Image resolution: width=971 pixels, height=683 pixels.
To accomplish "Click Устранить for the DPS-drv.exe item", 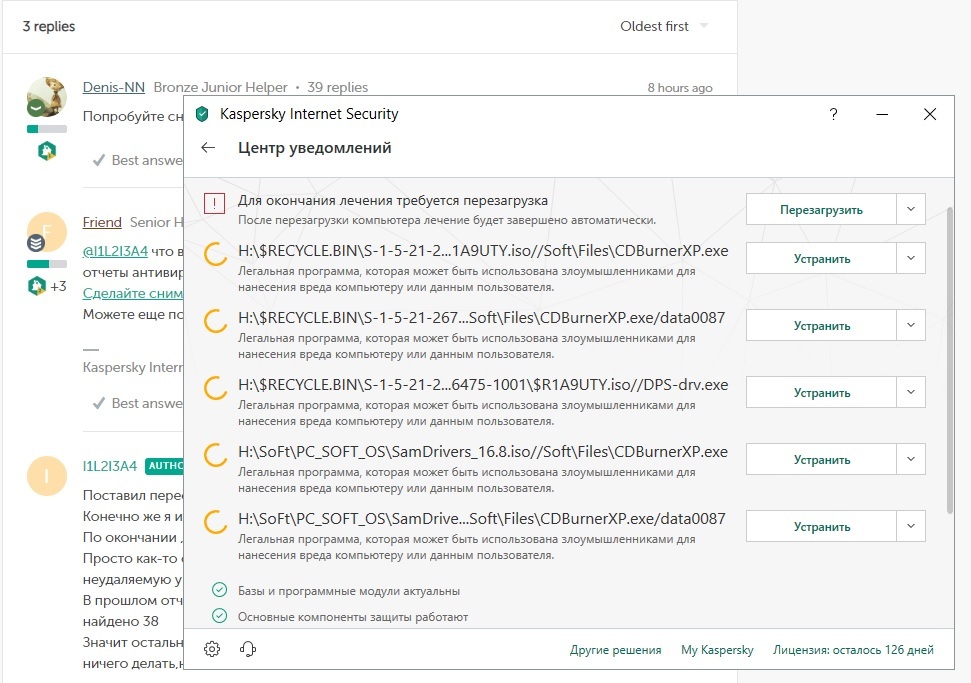I will click(x=821, y=392).
